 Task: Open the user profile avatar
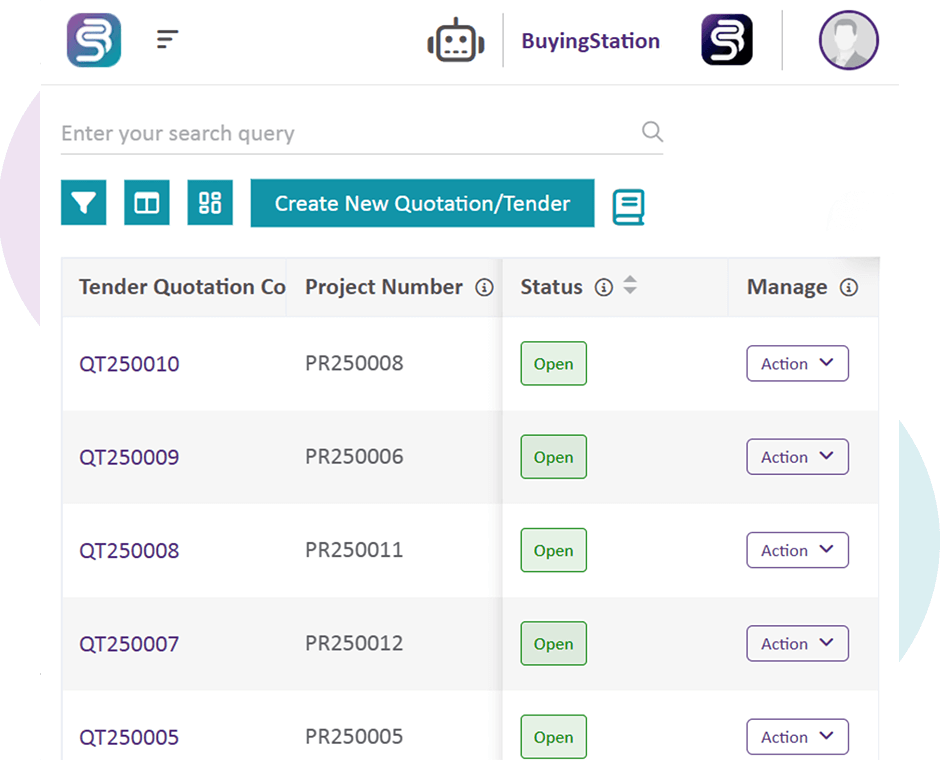pyautogui.click(x=848, y=41)
